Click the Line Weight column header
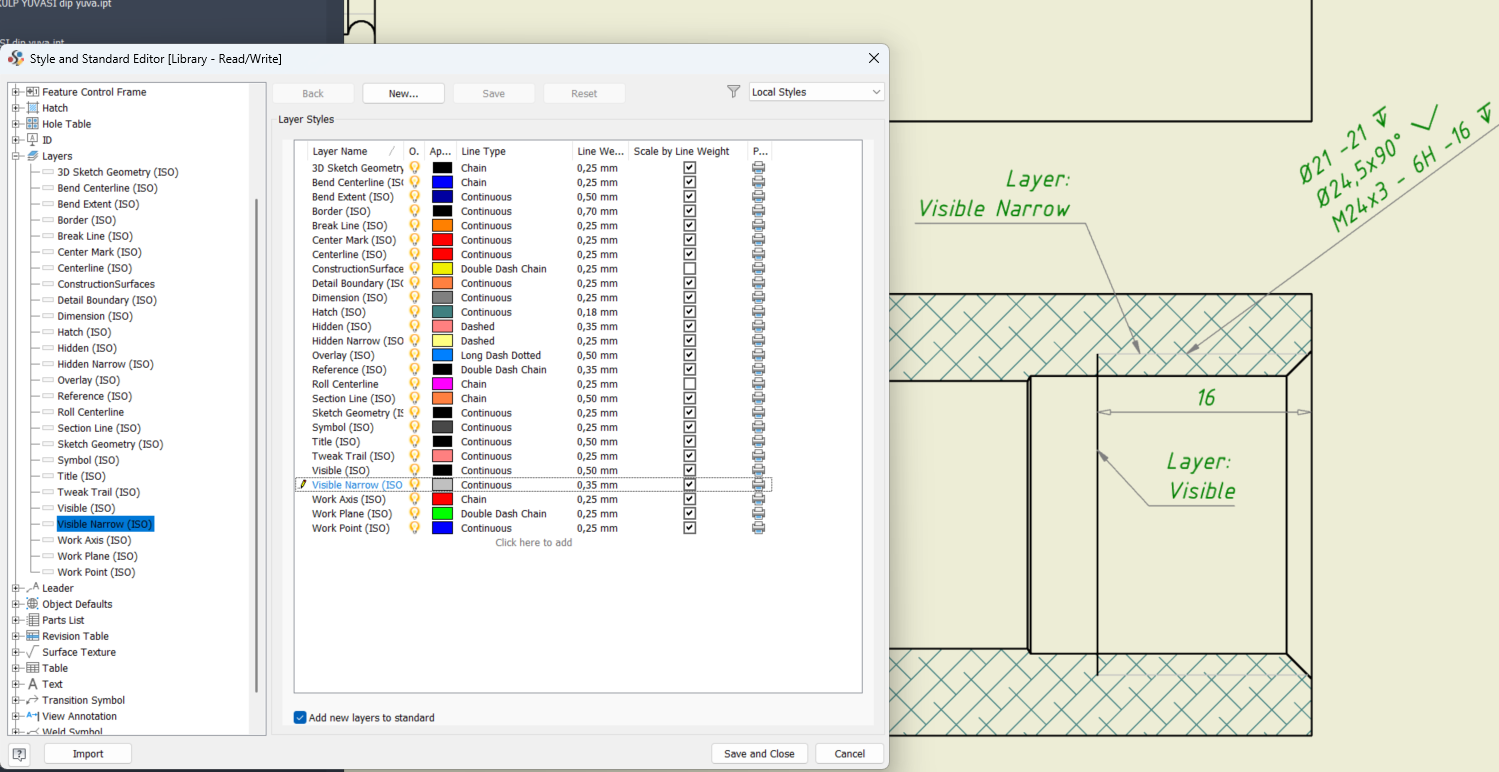 click(x=601, y=151)
